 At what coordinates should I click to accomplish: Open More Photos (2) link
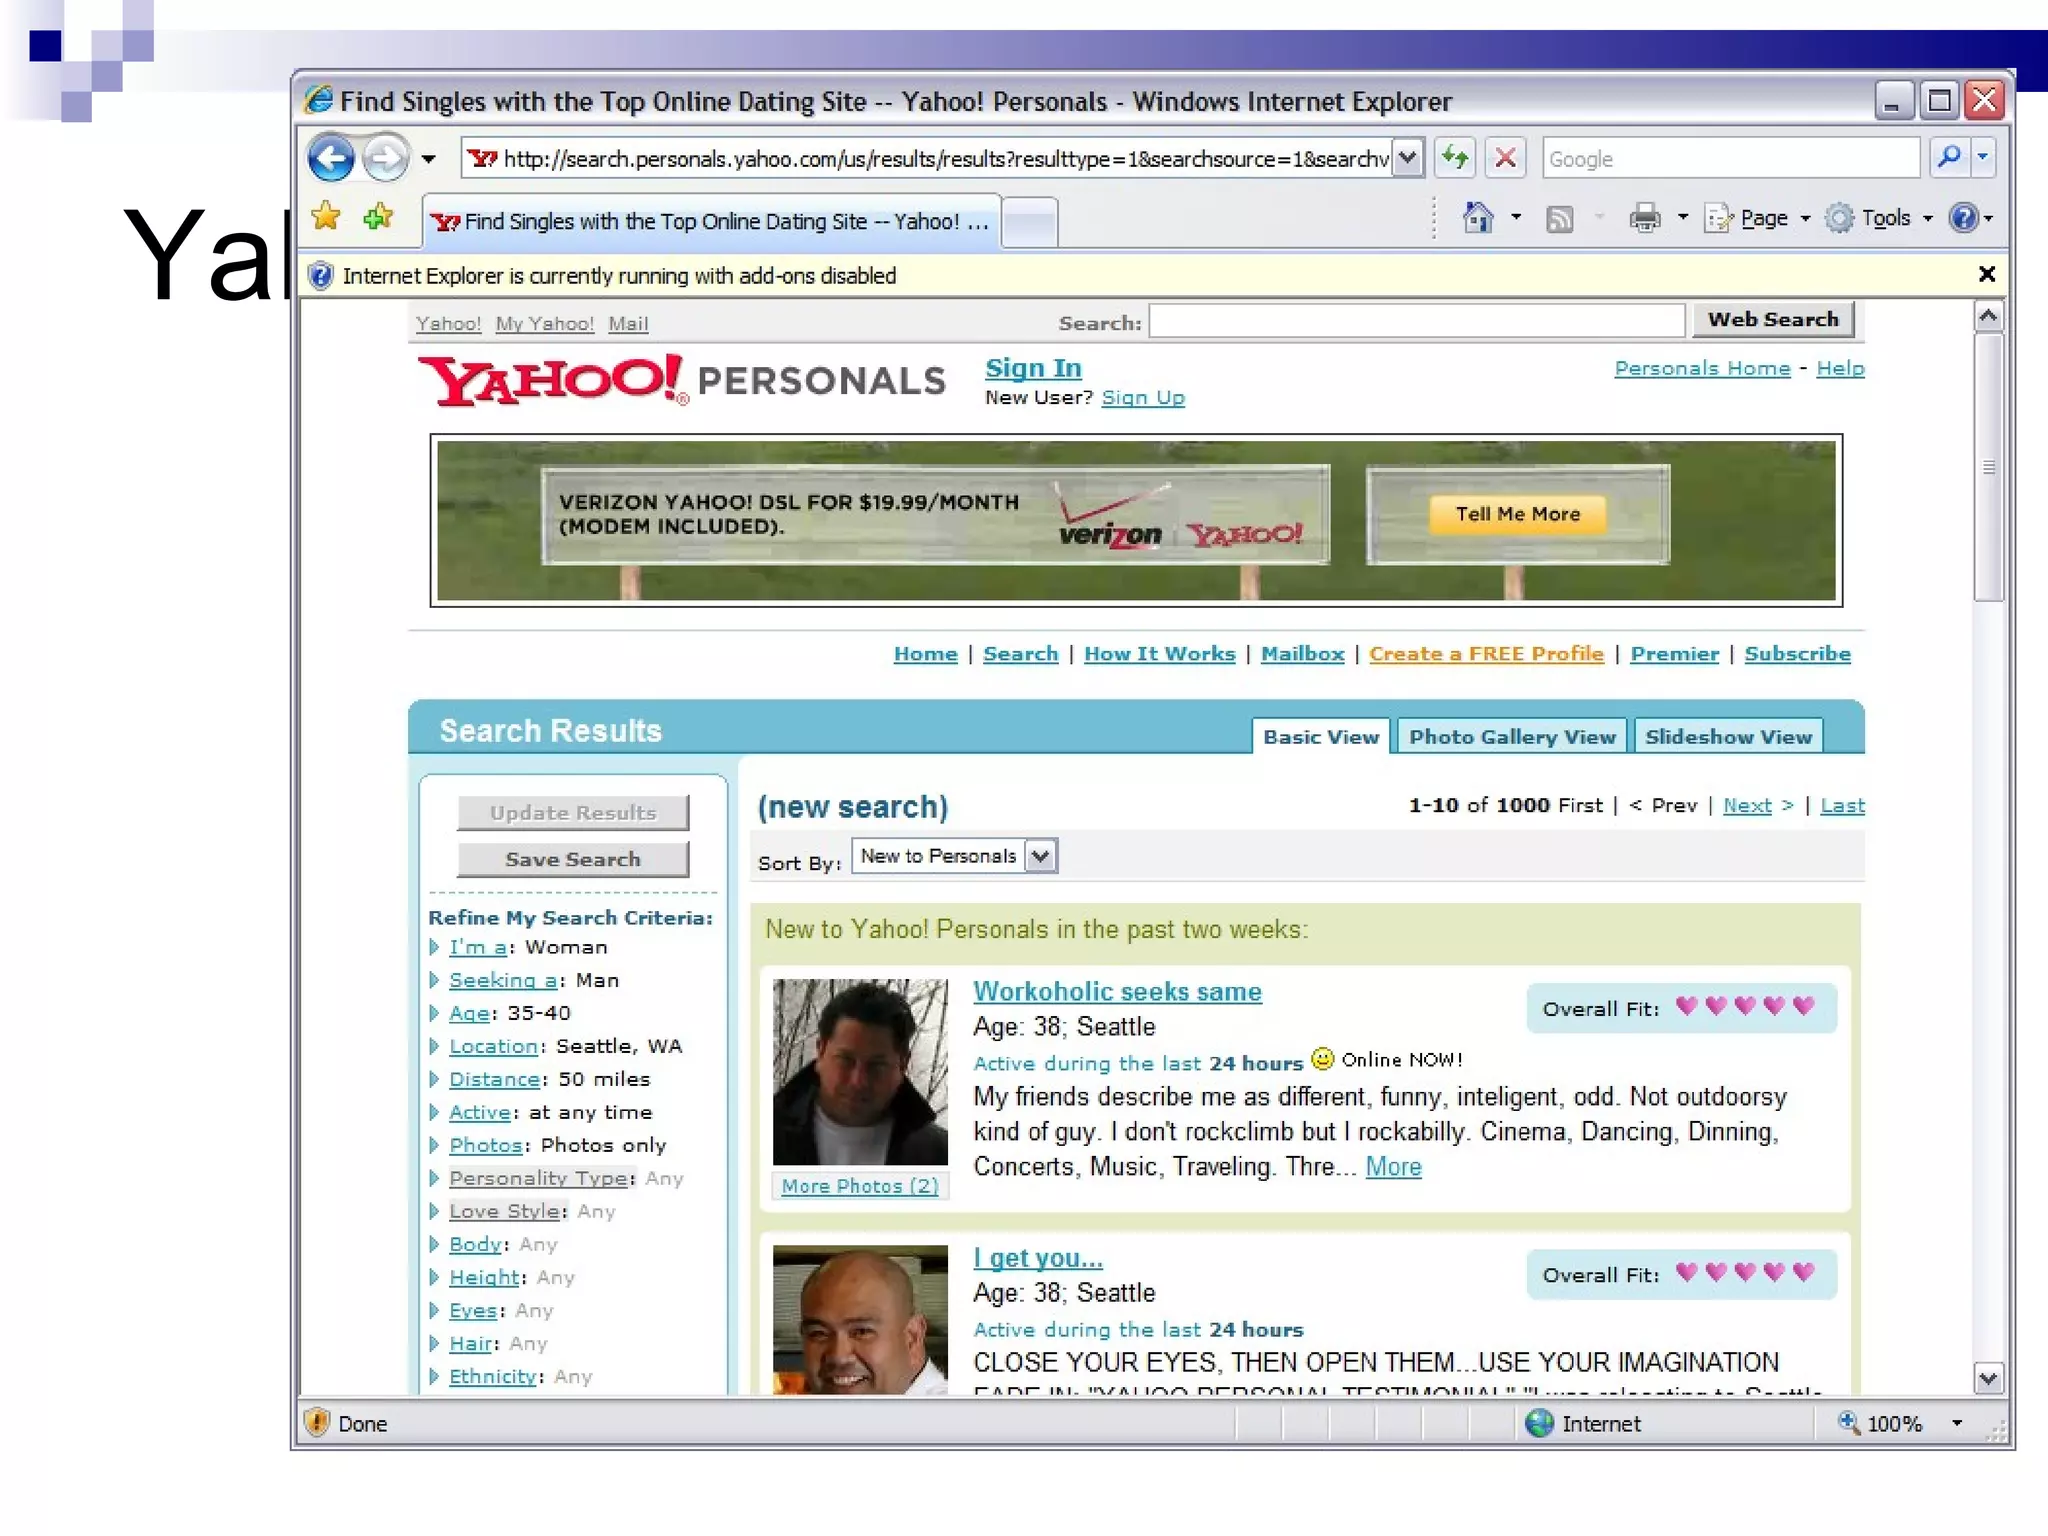point(860,1186)
